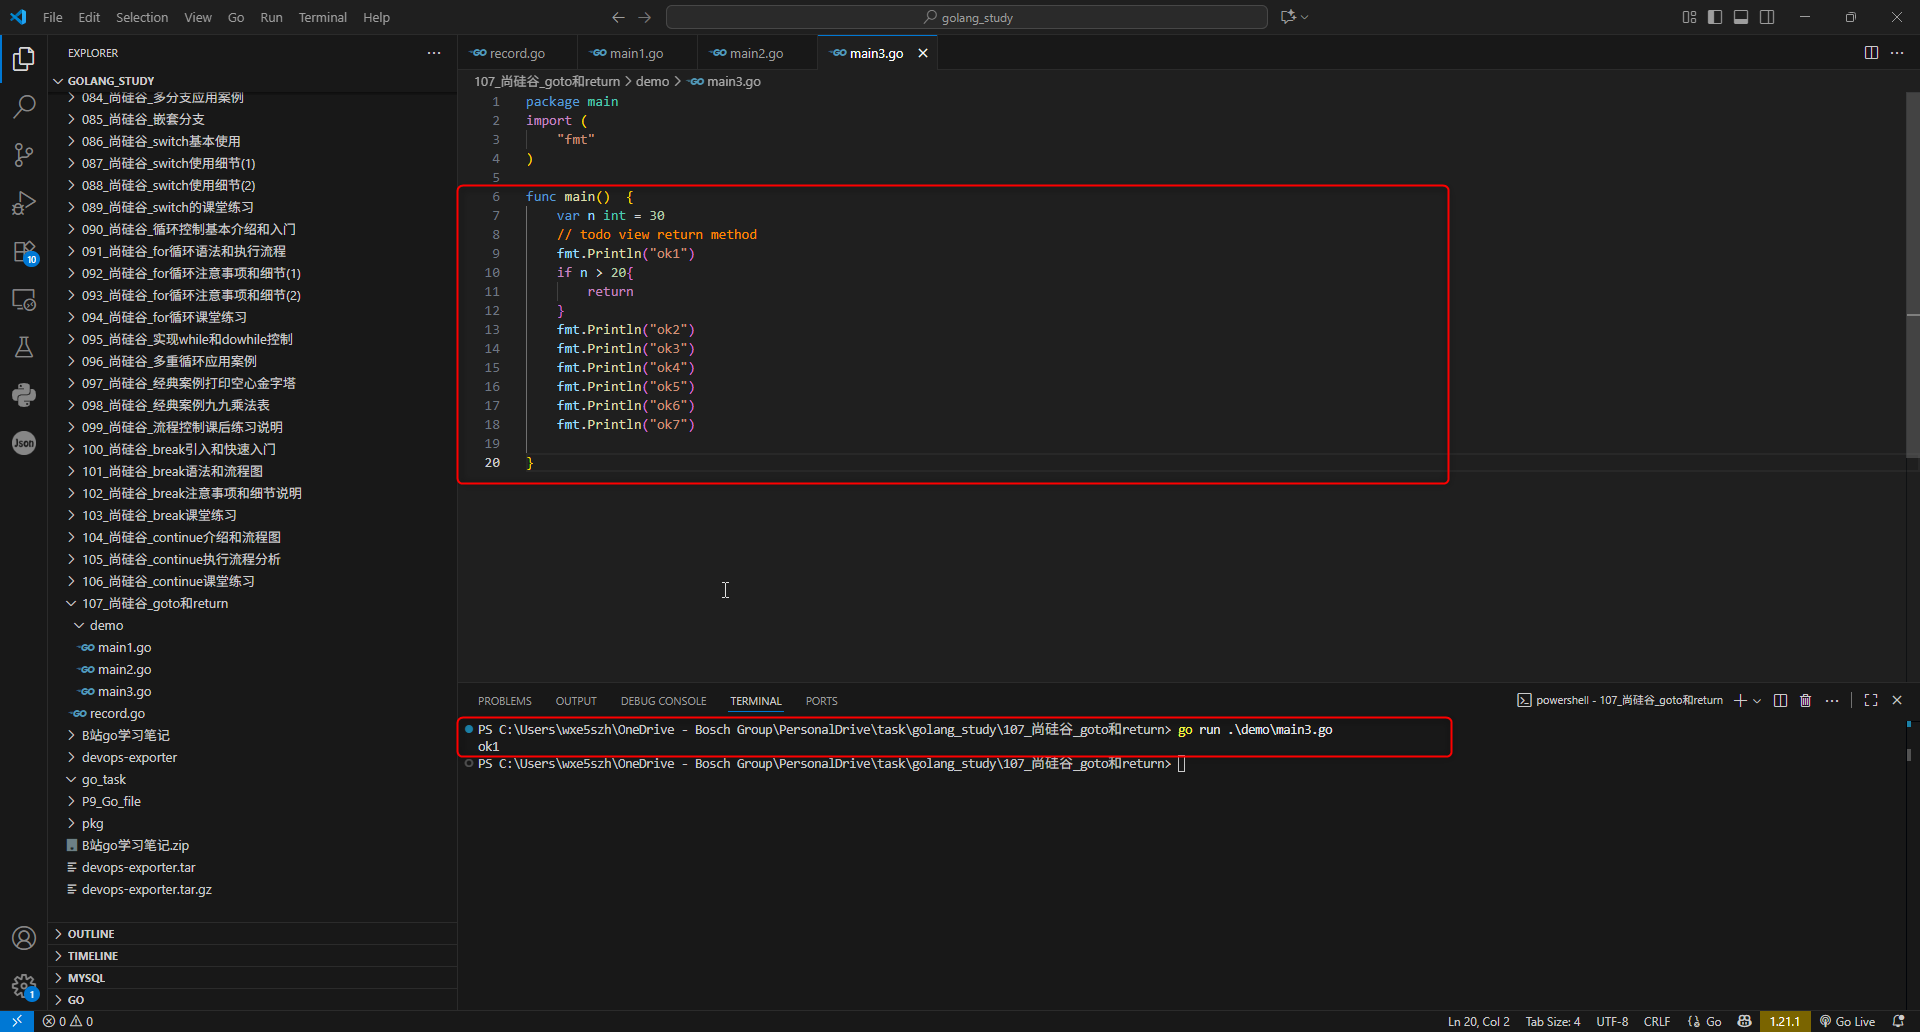This screenshot has height=1032, width=1920.
Task: Open the Source Control view
Action: [x=24, y=155]
